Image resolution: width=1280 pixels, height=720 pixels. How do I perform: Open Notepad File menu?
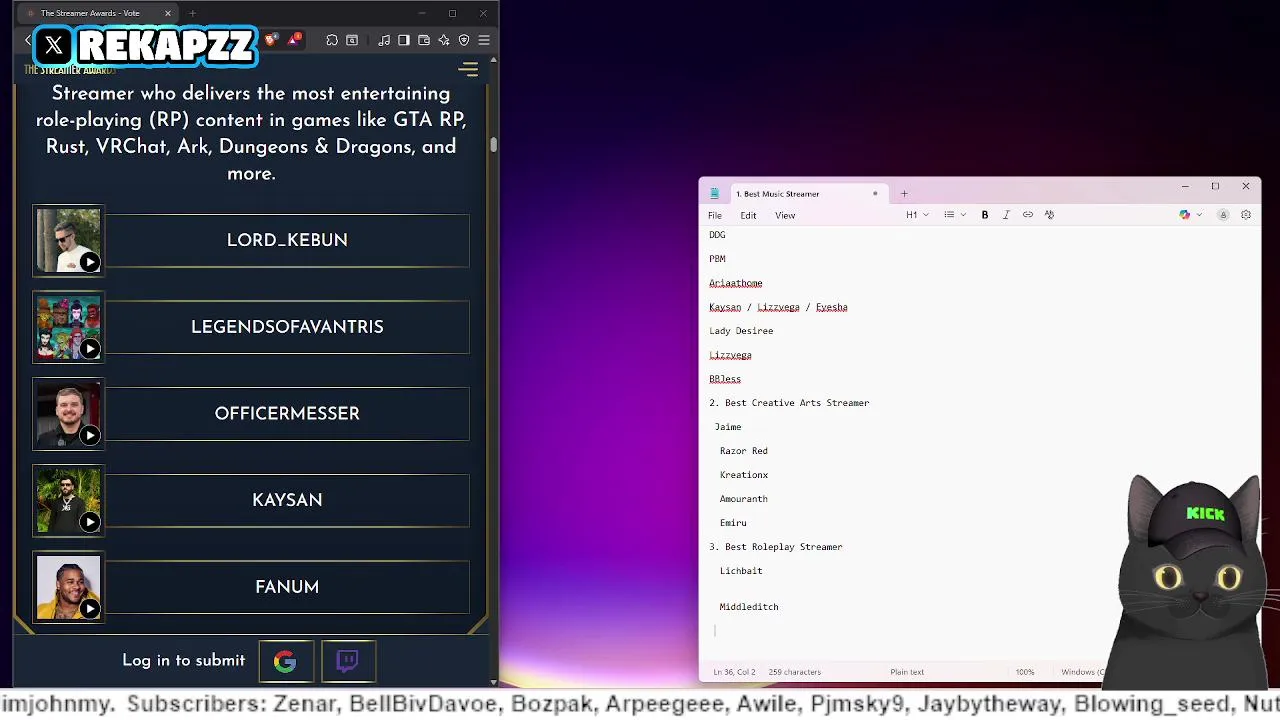[x=715, y=215]
